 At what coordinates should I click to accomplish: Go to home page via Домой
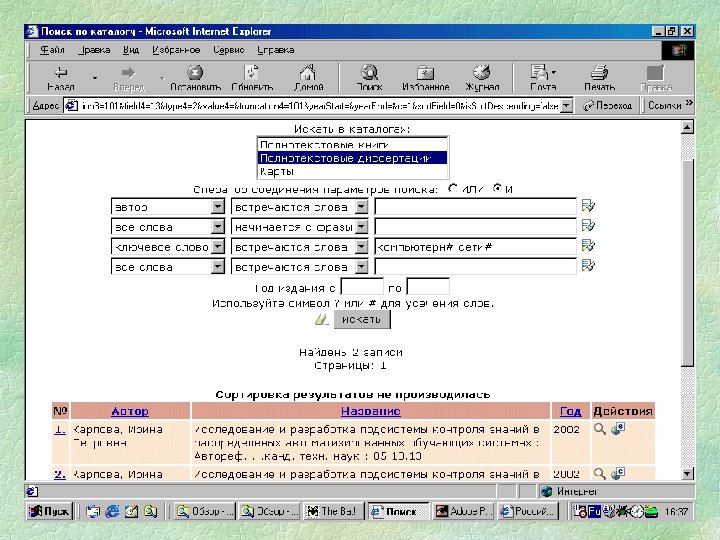pyautogui.click(x=308, y=78)
